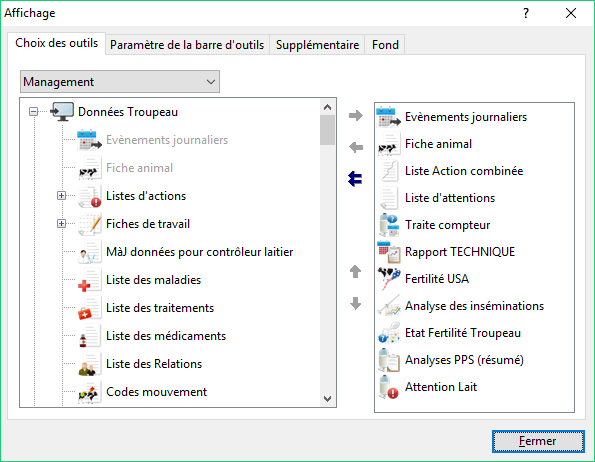Expand the Fiches de travail node
The width and height of the screenshot is (595, 462).
pos(61,223)
